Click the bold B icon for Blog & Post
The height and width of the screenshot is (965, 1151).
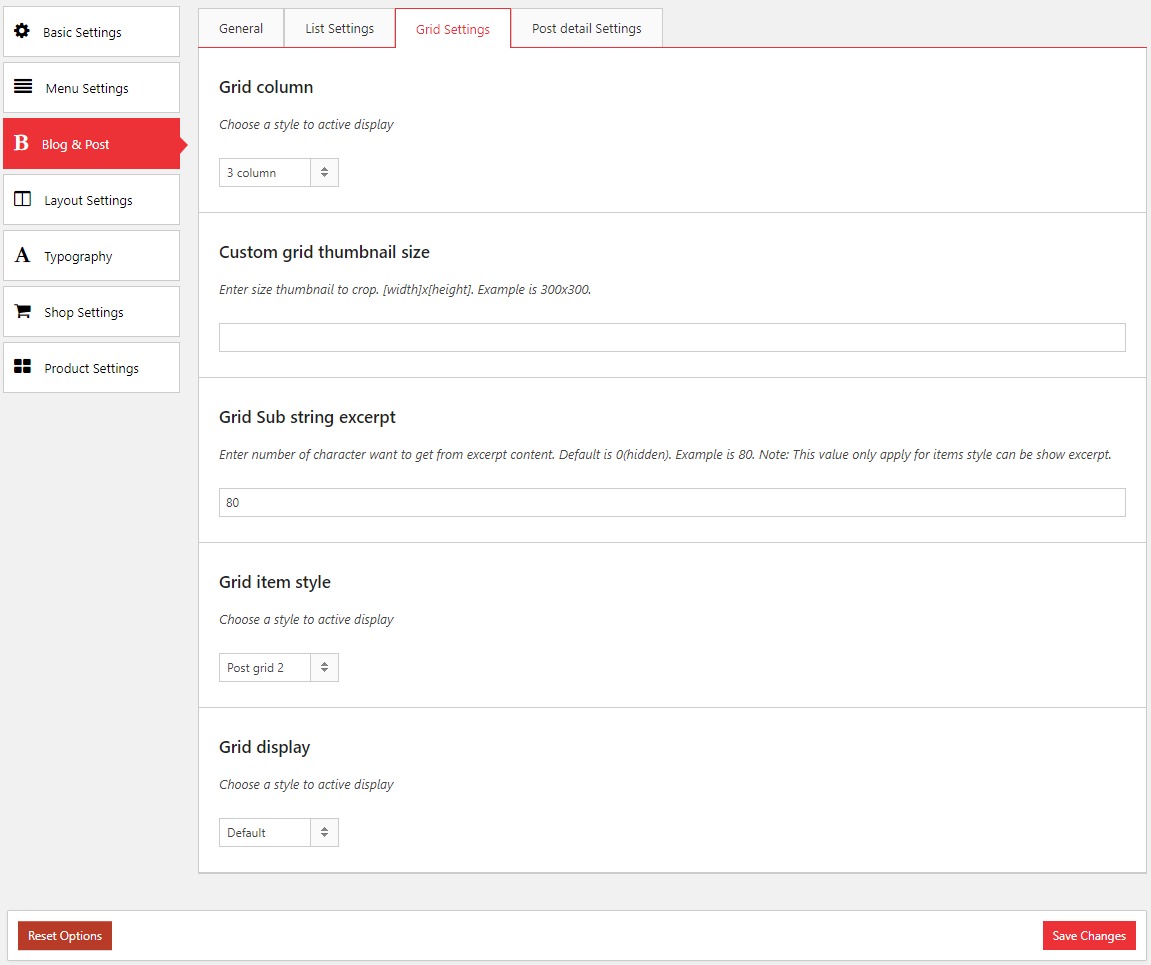[x=21, y=144]
